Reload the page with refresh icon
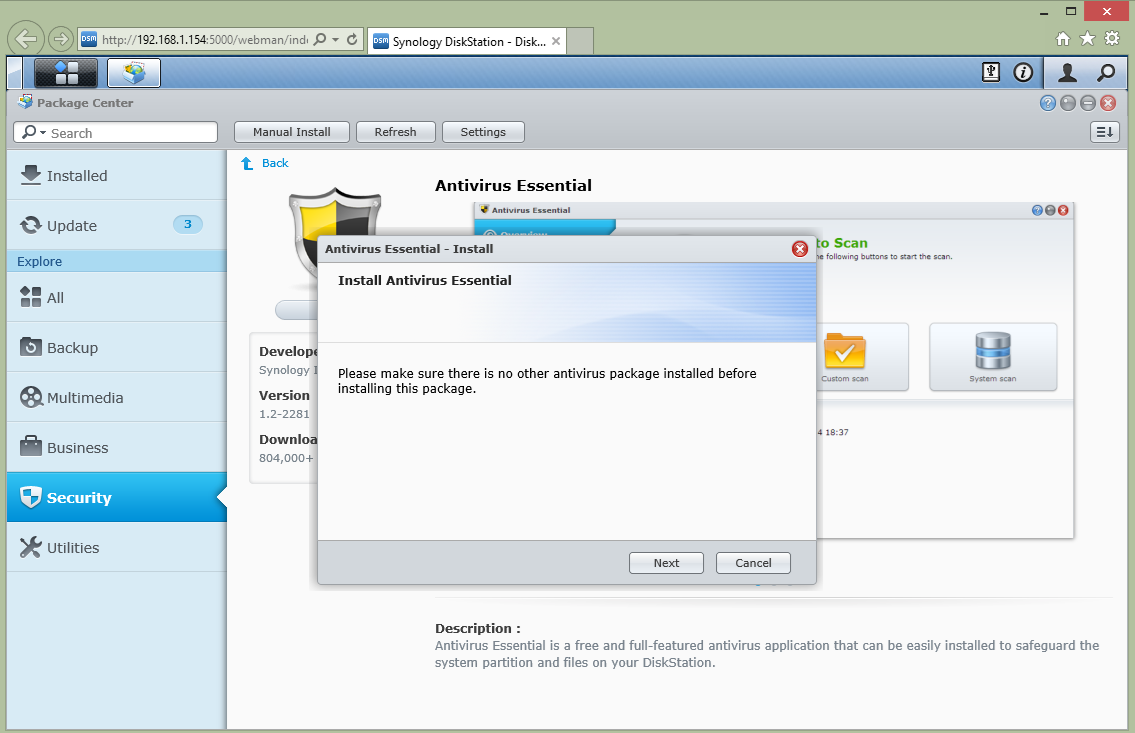Image resolution: width=1135 pixels, height=733 pixels. click(x=352, y=40)
